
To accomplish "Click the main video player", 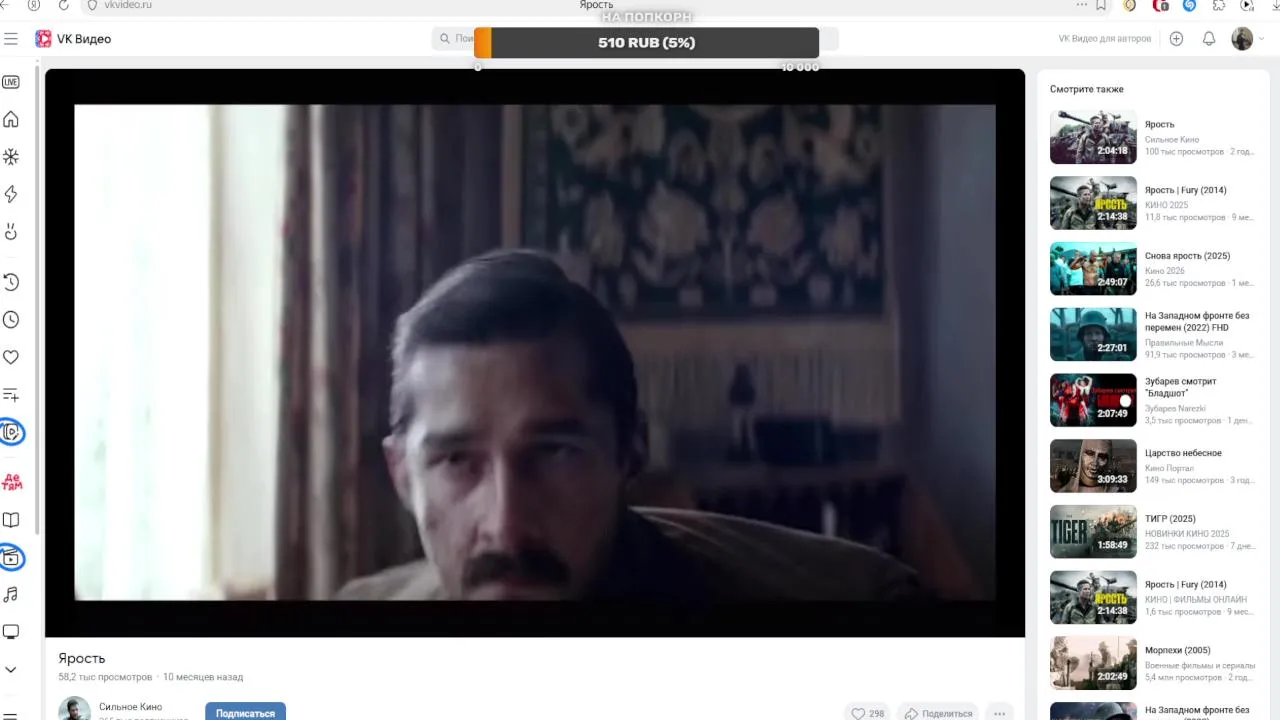I will click(535, 353).
